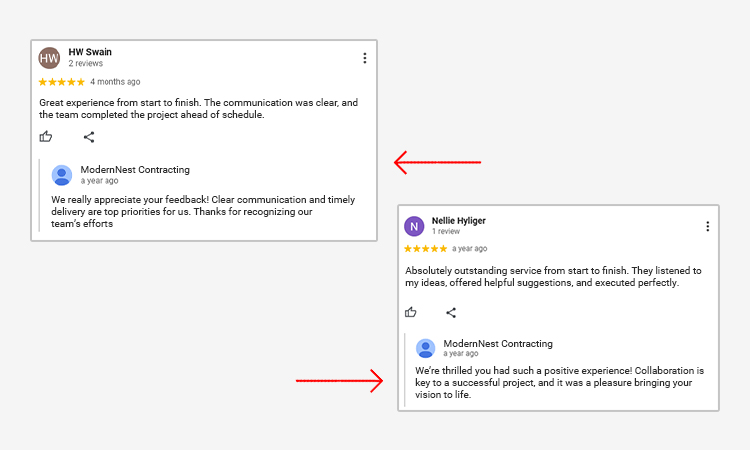
Task: Click the "2 reviews" text under HW Swain
Action: 86,64
